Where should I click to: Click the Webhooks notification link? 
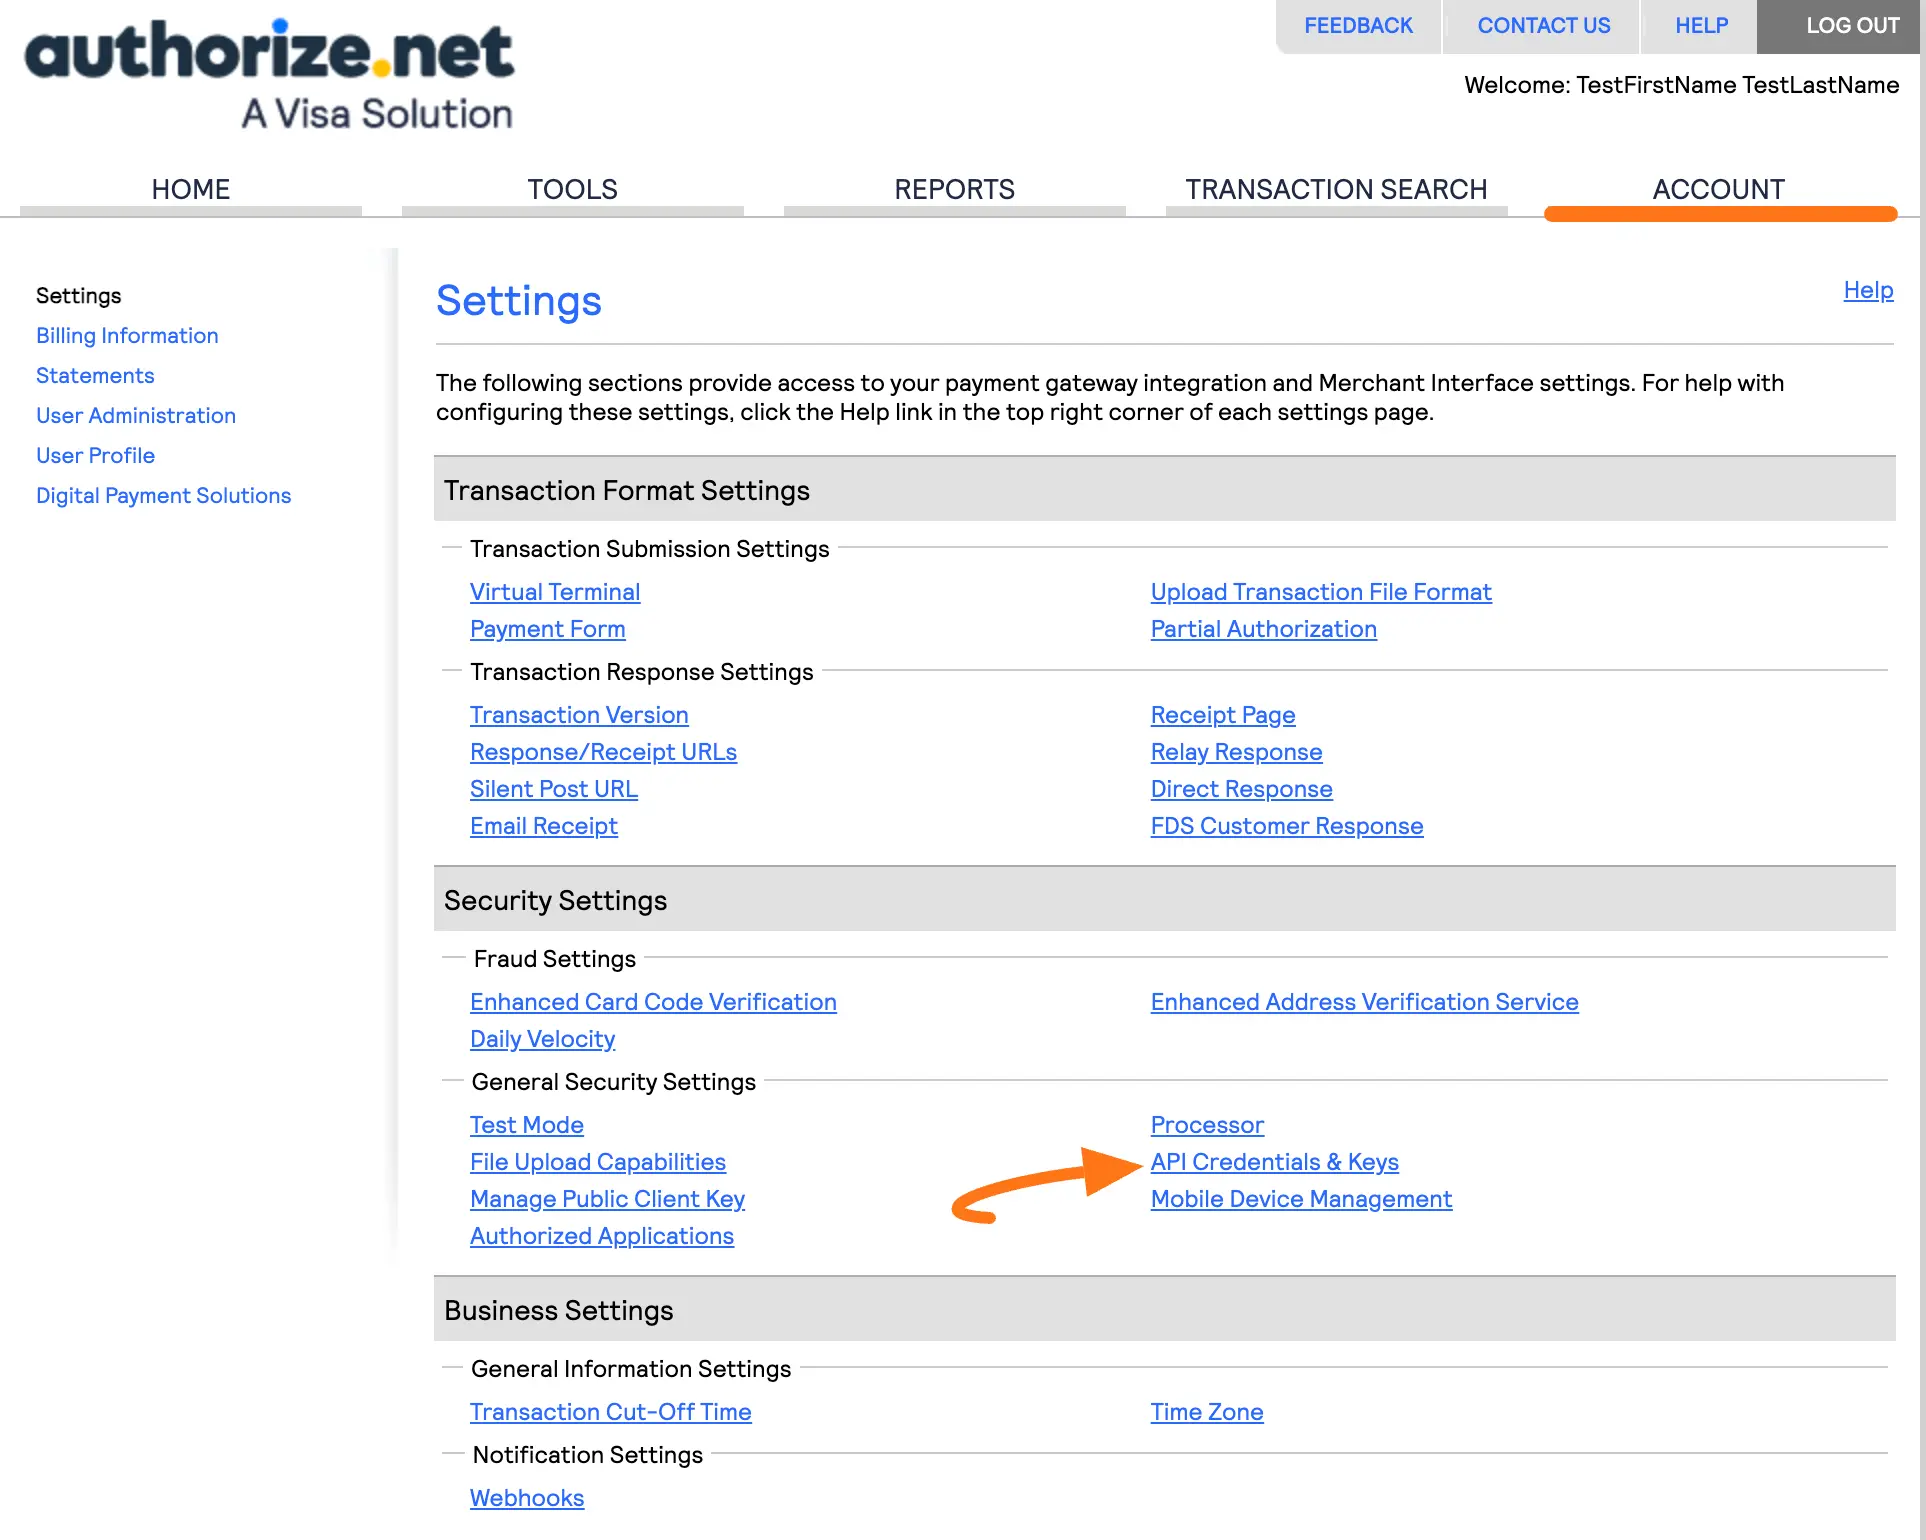(x=527, y=1498)
